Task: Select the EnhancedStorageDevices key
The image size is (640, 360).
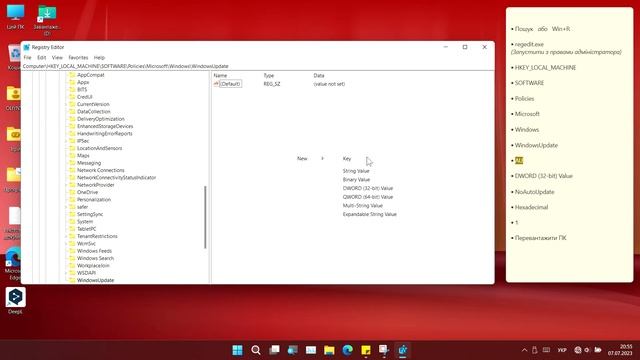Action: pos(105,126)
